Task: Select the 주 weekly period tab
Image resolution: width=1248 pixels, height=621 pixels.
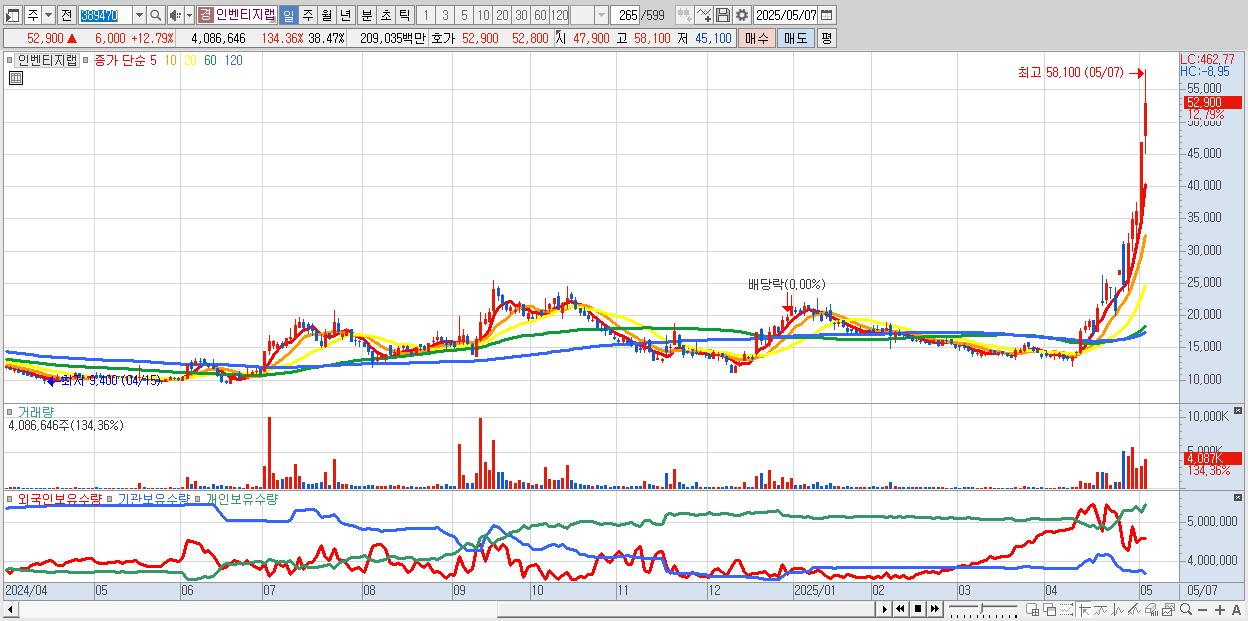Action: (x=307, y=15)
